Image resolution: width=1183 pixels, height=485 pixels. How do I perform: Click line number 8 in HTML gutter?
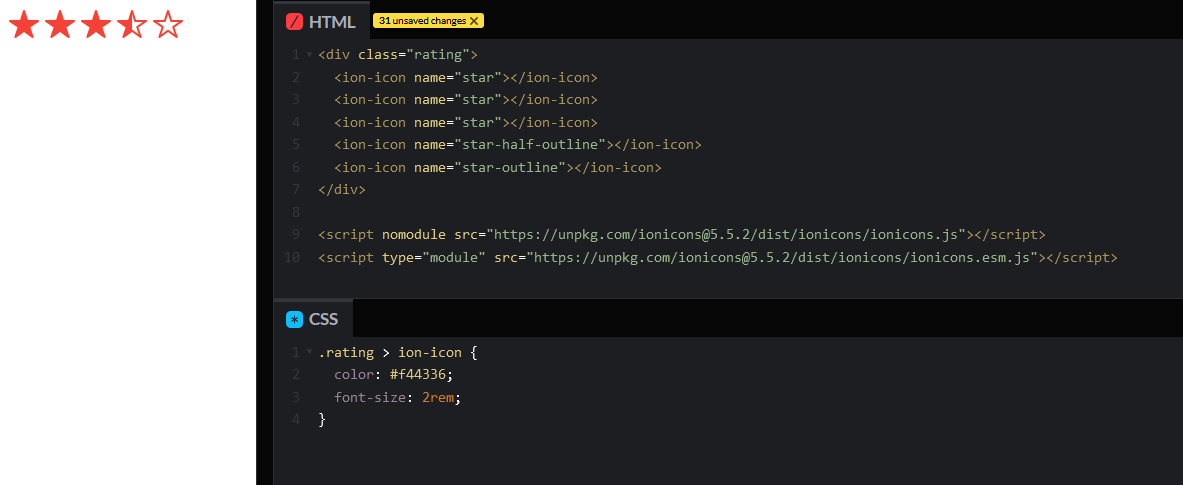[x=296, y=212]
